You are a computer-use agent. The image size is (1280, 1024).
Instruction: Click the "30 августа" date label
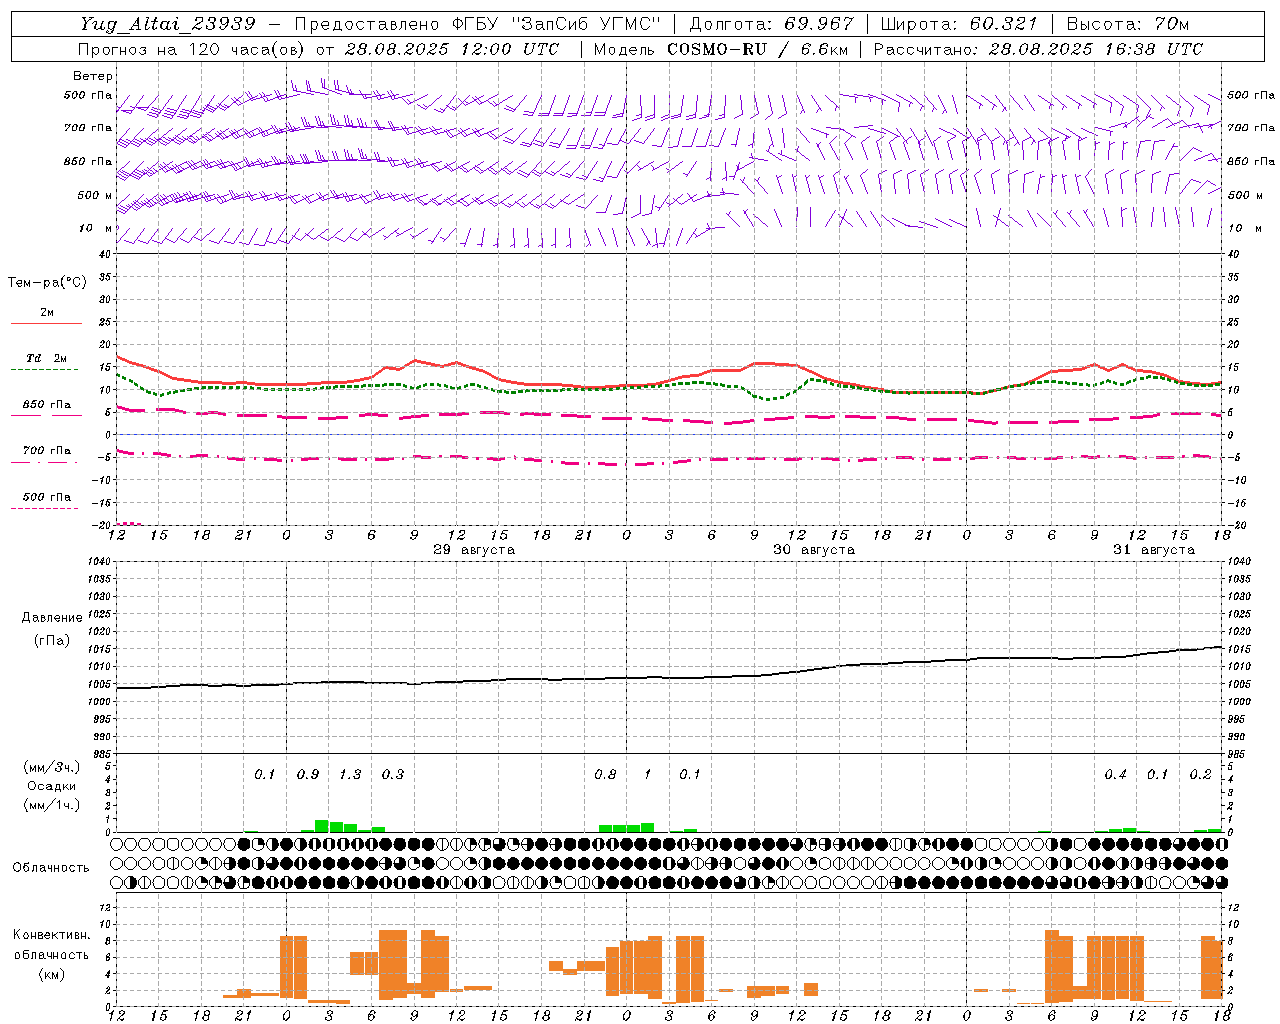[x=814, y=550]
